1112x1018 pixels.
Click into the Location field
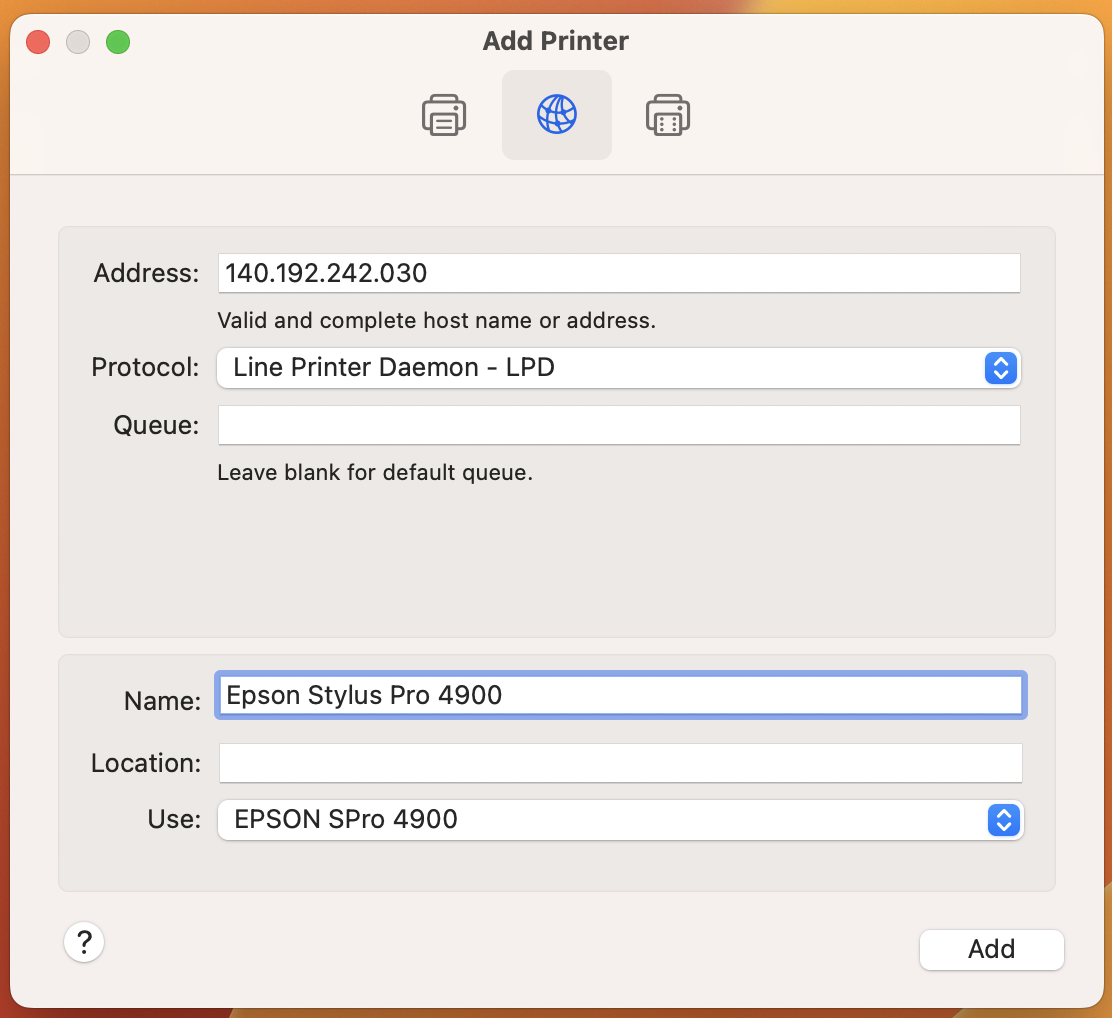pos(621,763)
